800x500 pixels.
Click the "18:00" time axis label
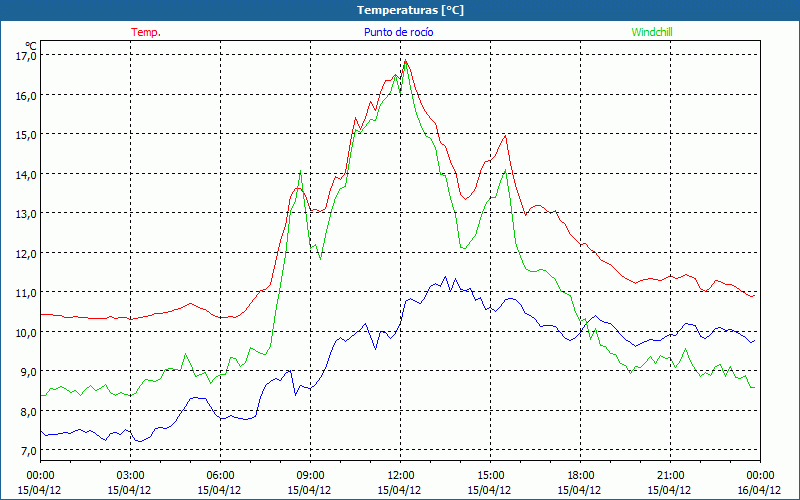[x=580, y=476]
